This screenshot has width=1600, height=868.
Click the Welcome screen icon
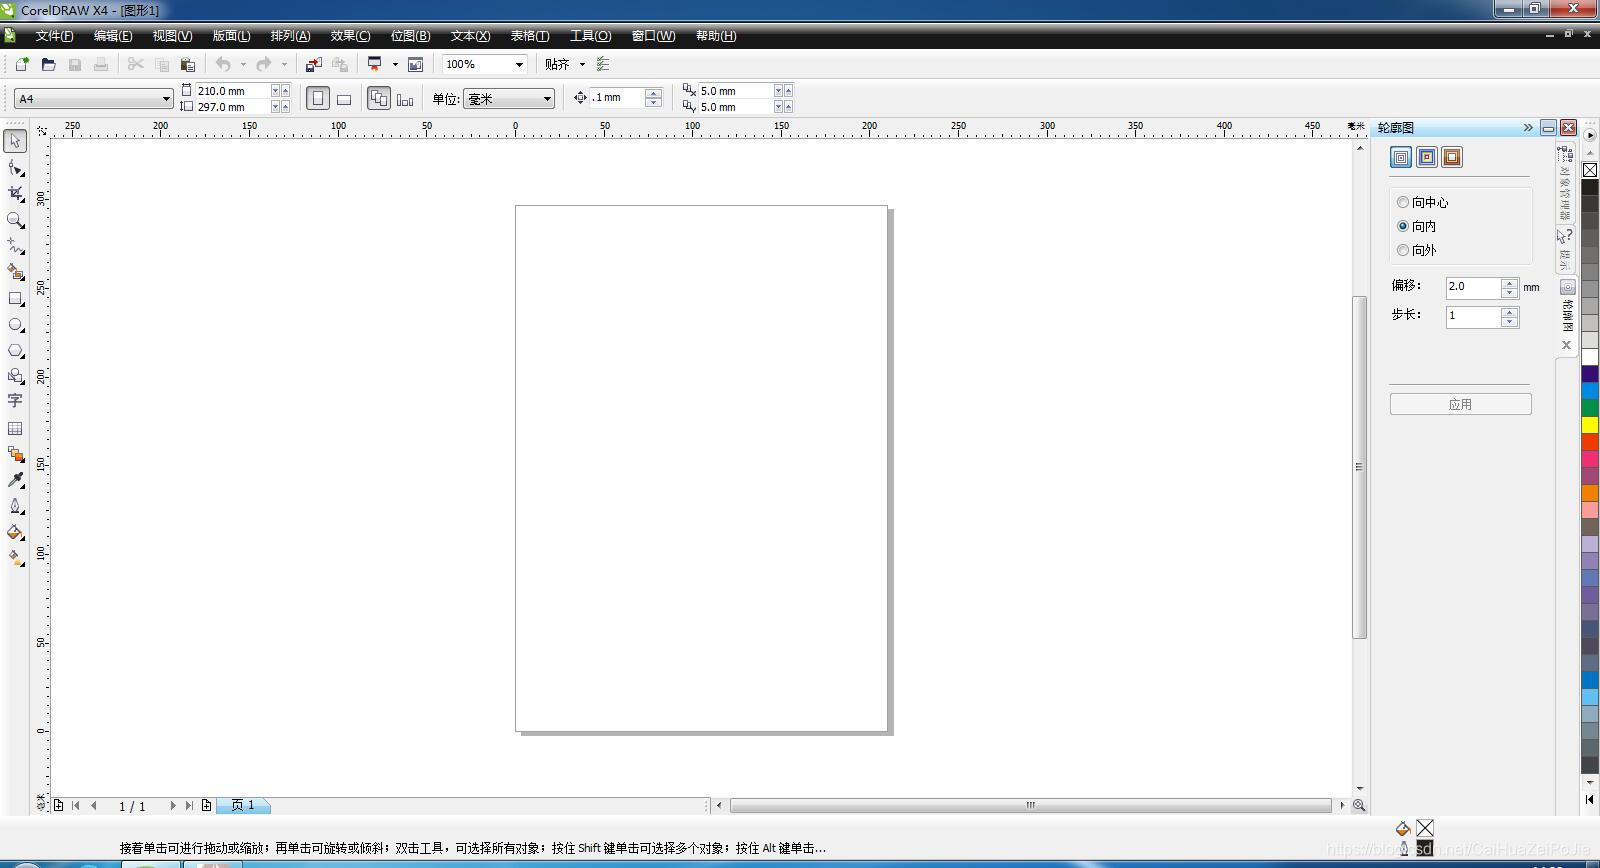pyautogui.click(x=415, y=64)
